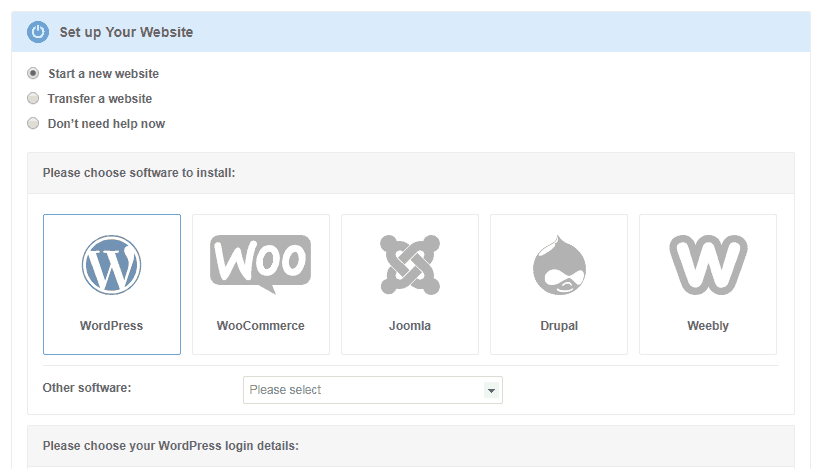
Task: Click the Set up Your Website heading
Action: coord(126,32)
